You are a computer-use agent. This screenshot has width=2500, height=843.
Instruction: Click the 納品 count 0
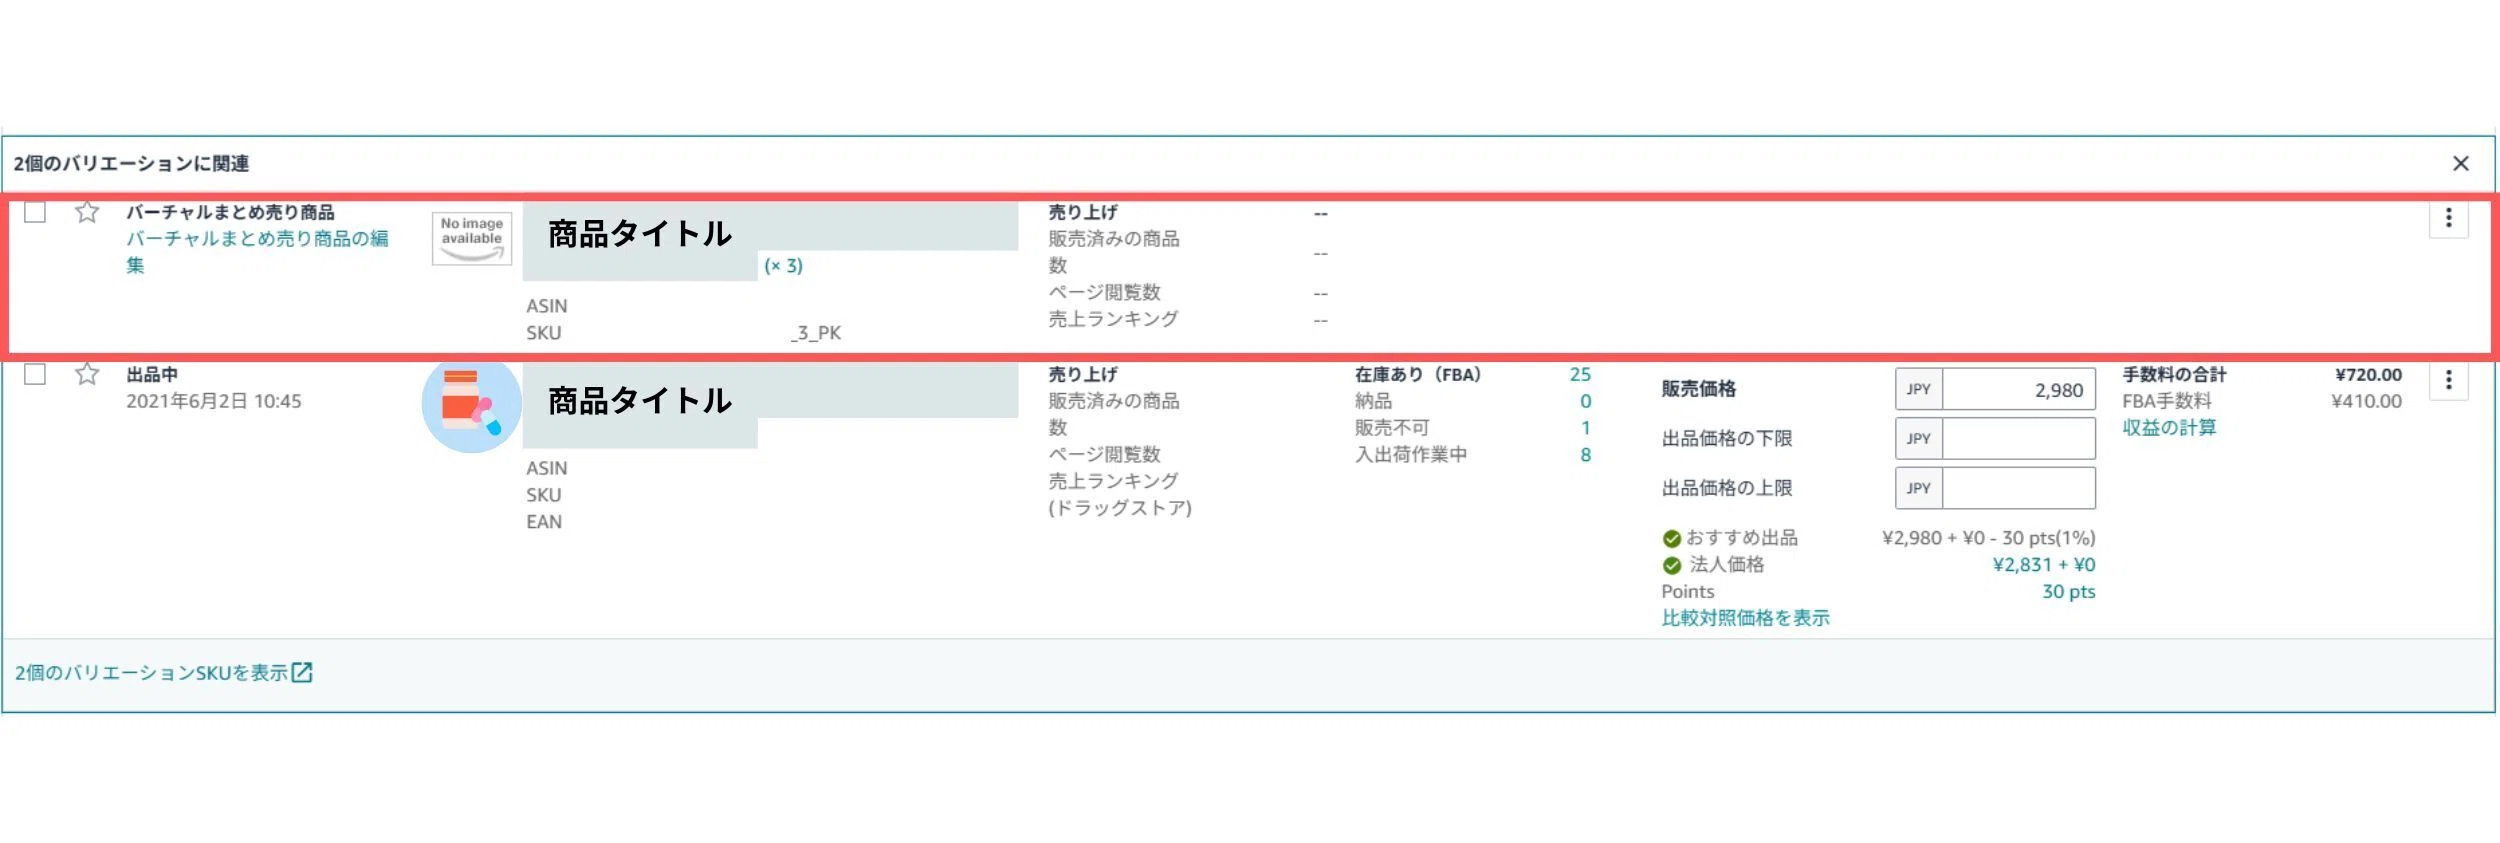click(x=1586, y=402)
